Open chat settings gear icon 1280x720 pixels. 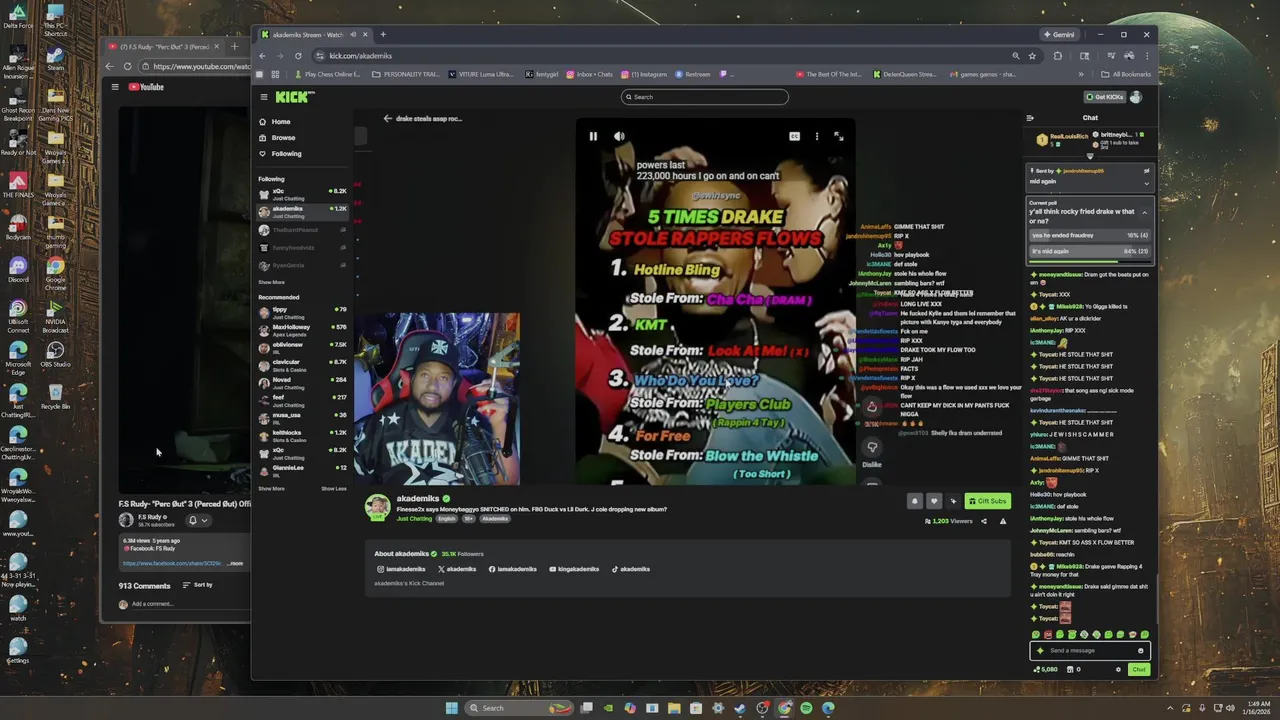coord(1118,670)
